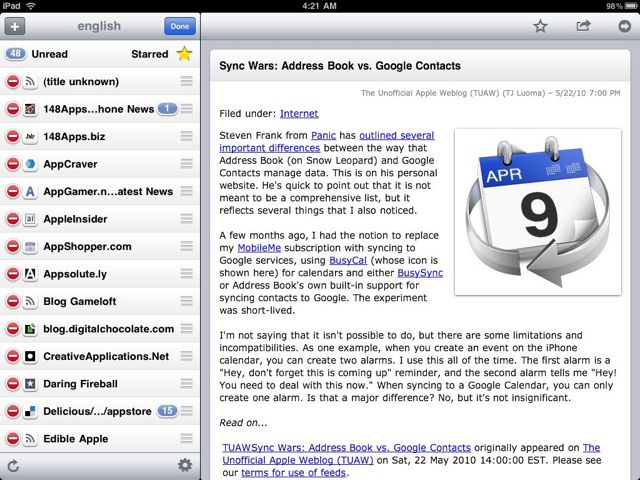Open the terms for use of feeds link
The width and height of the screenshot is (640, 480).
pos(293,473)
